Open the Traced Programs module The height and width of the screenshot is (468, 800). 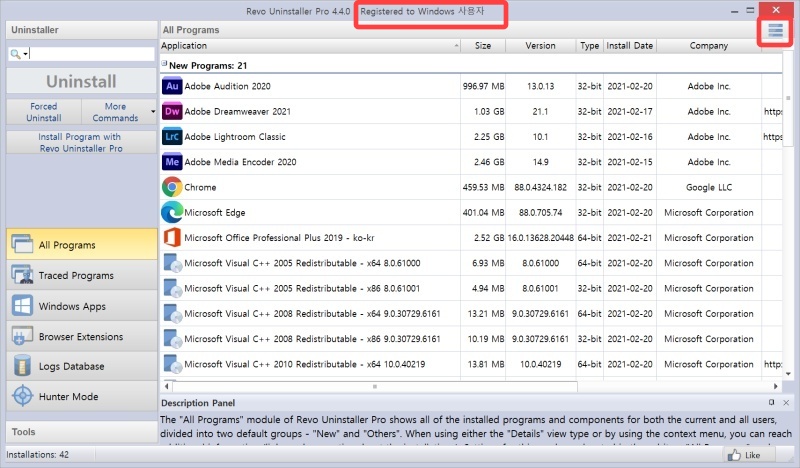pyautogui.click(x=82, y=276)
